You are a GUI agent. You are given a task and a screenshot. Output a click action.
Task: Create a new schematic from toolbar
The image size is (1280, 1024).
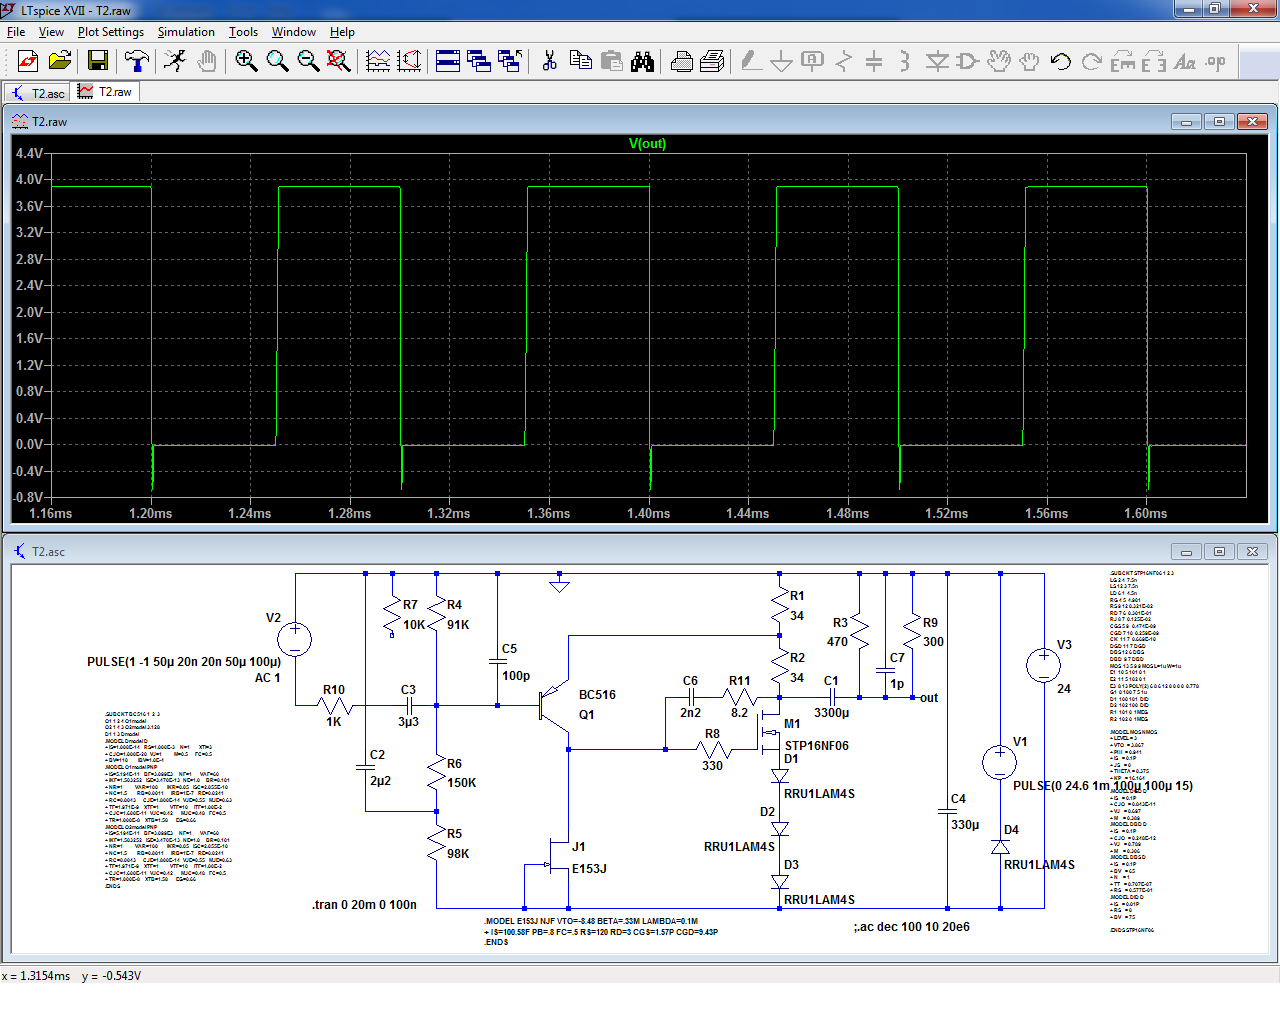coord(28,62)
